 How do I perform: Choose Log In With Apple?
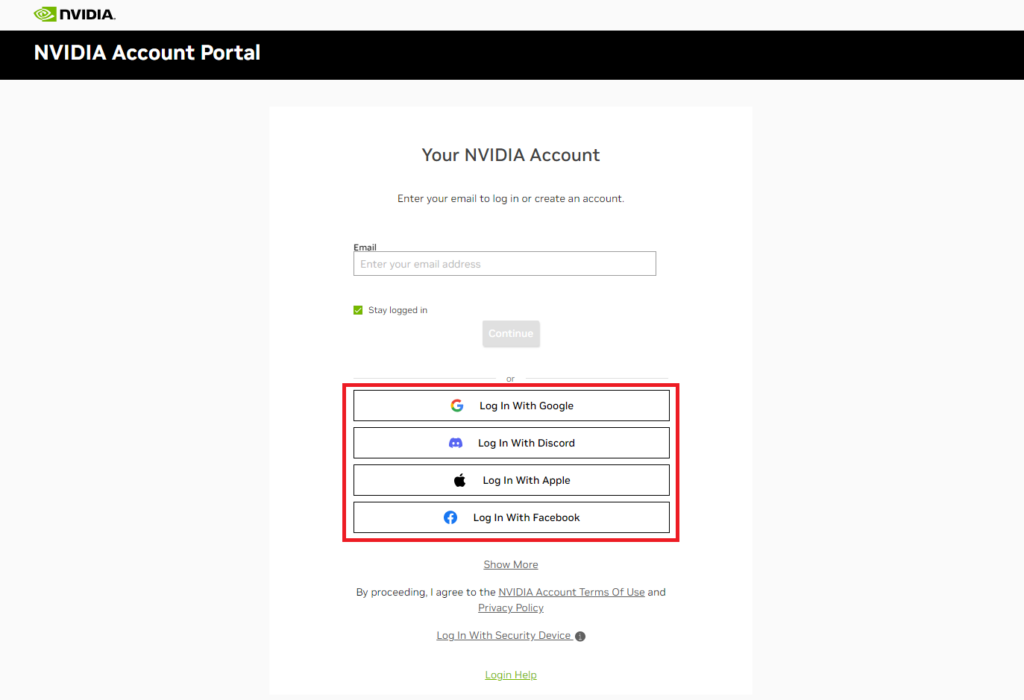[511, 480]
